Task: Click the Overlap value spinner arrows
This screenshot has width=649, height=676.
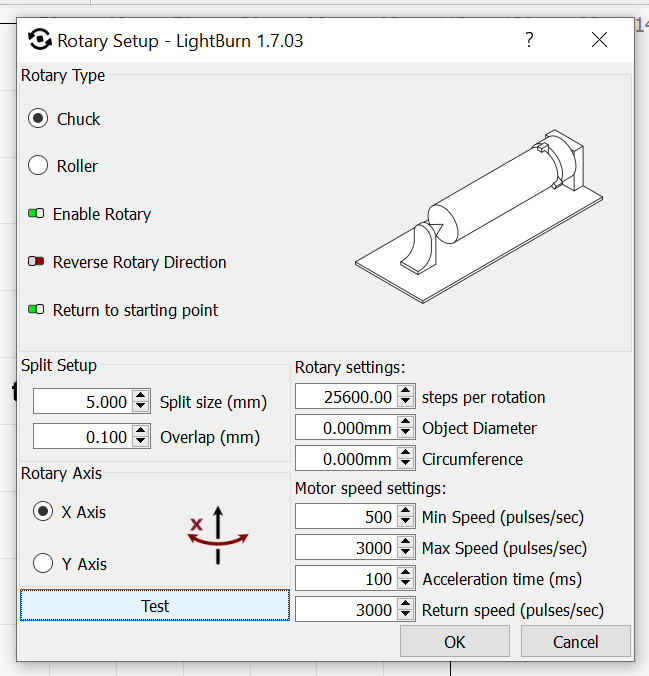Action: (141, 437)
